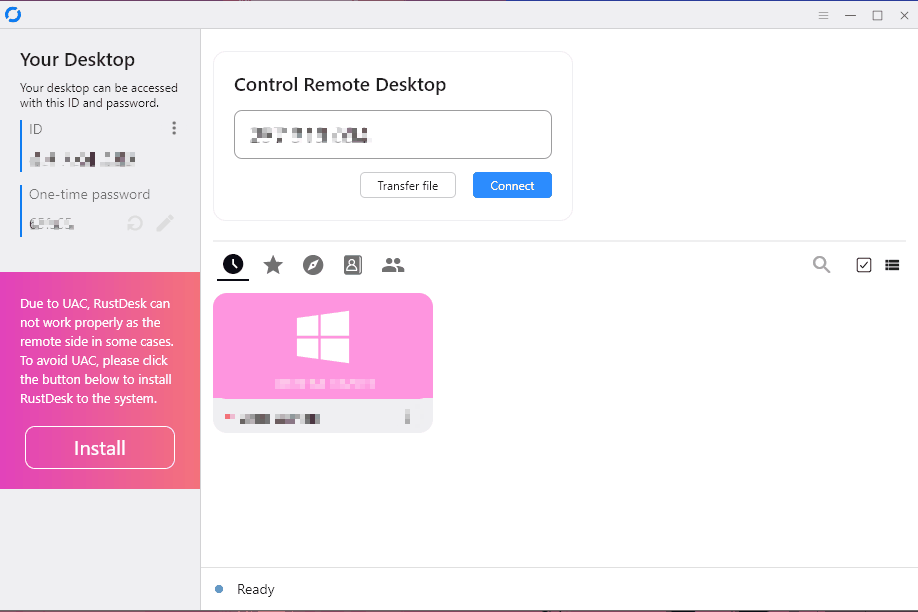918x612 pixels.
Task: Switch to the Recent sessions tab
Action: 233,265
